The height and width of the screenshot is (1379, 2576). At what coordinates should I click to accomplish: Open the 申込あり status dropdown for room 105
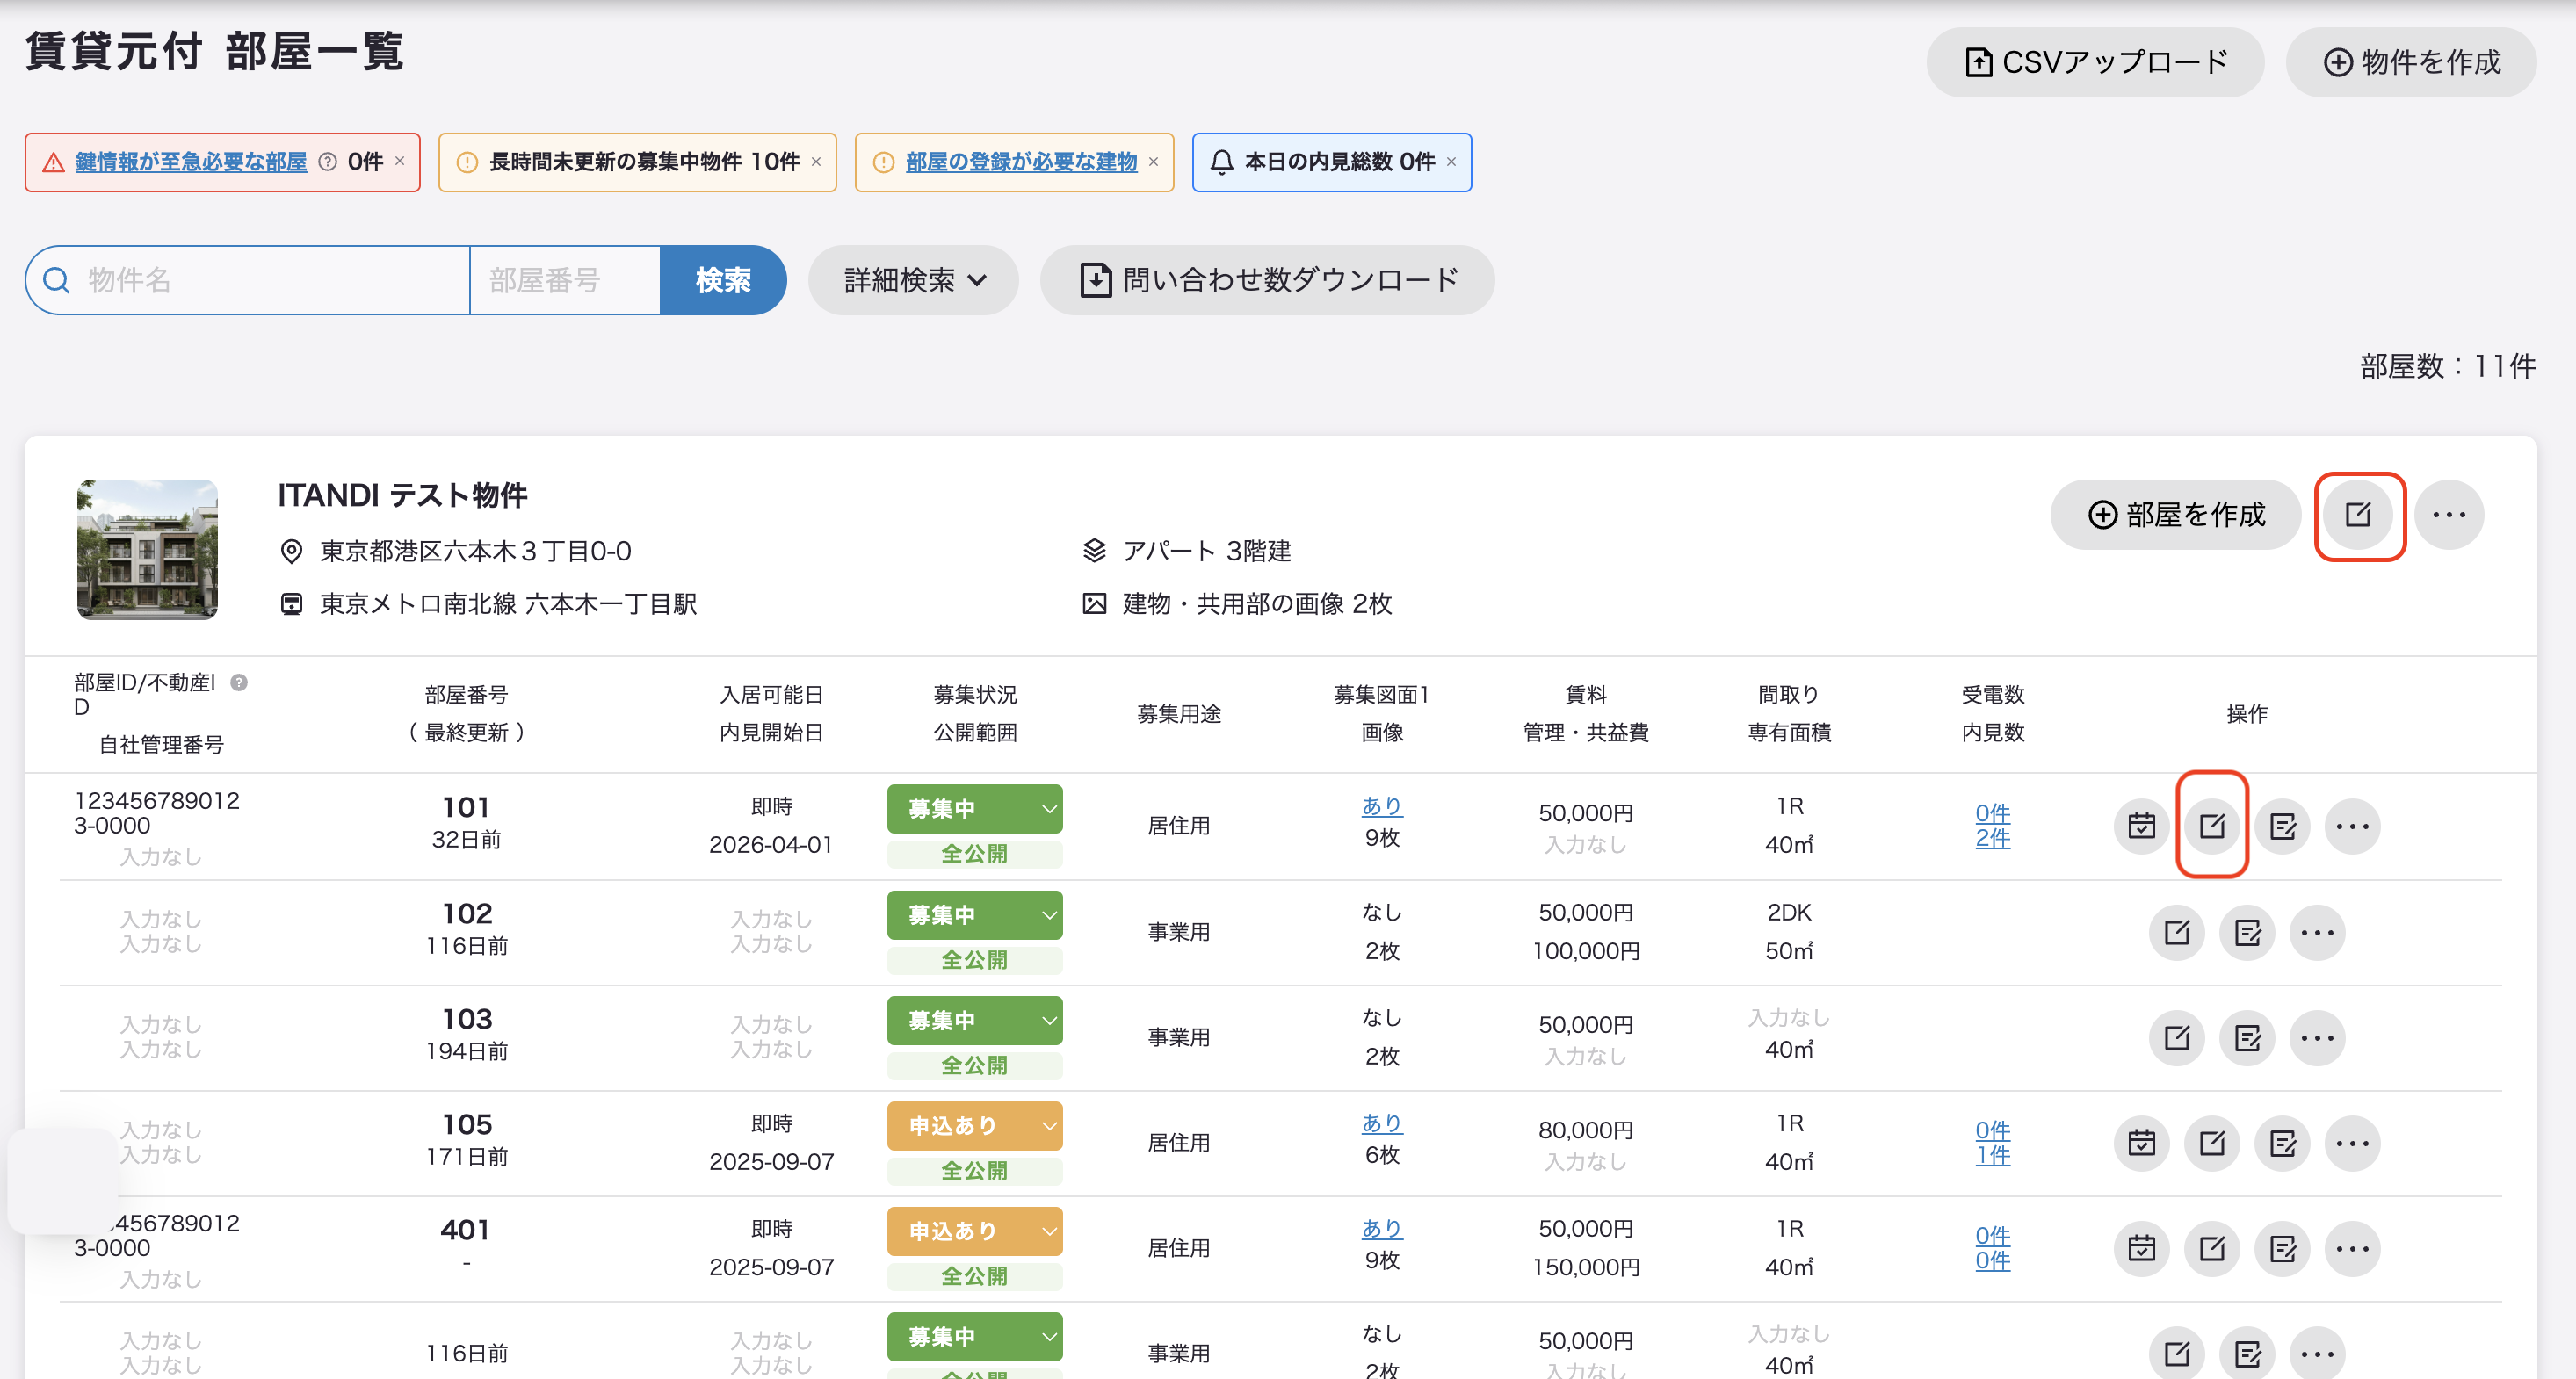[974, 1125]
